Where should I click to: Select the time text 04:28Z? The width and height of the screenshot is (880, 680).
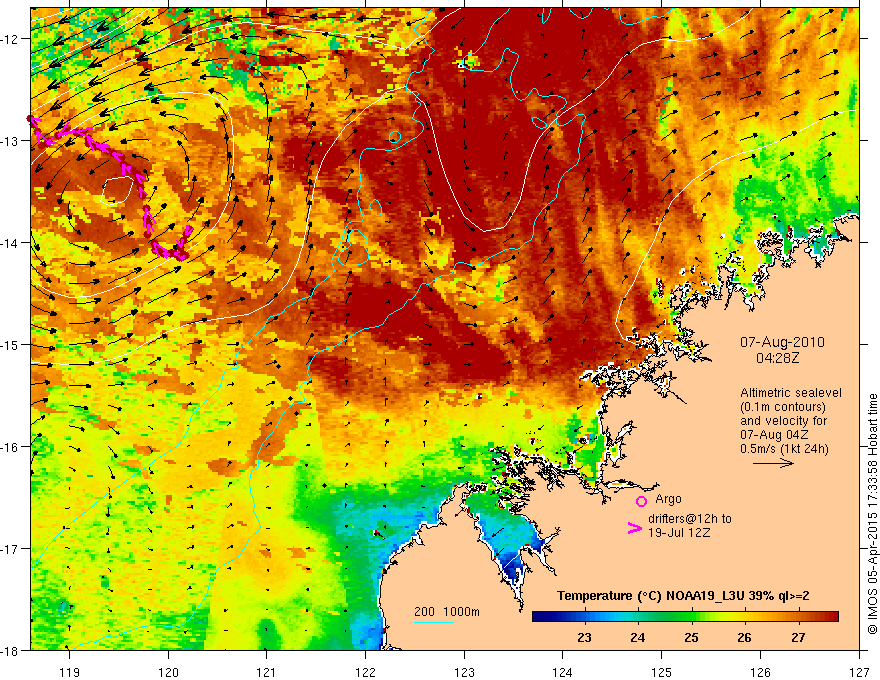pyautogui.click(x=777, y=357)
